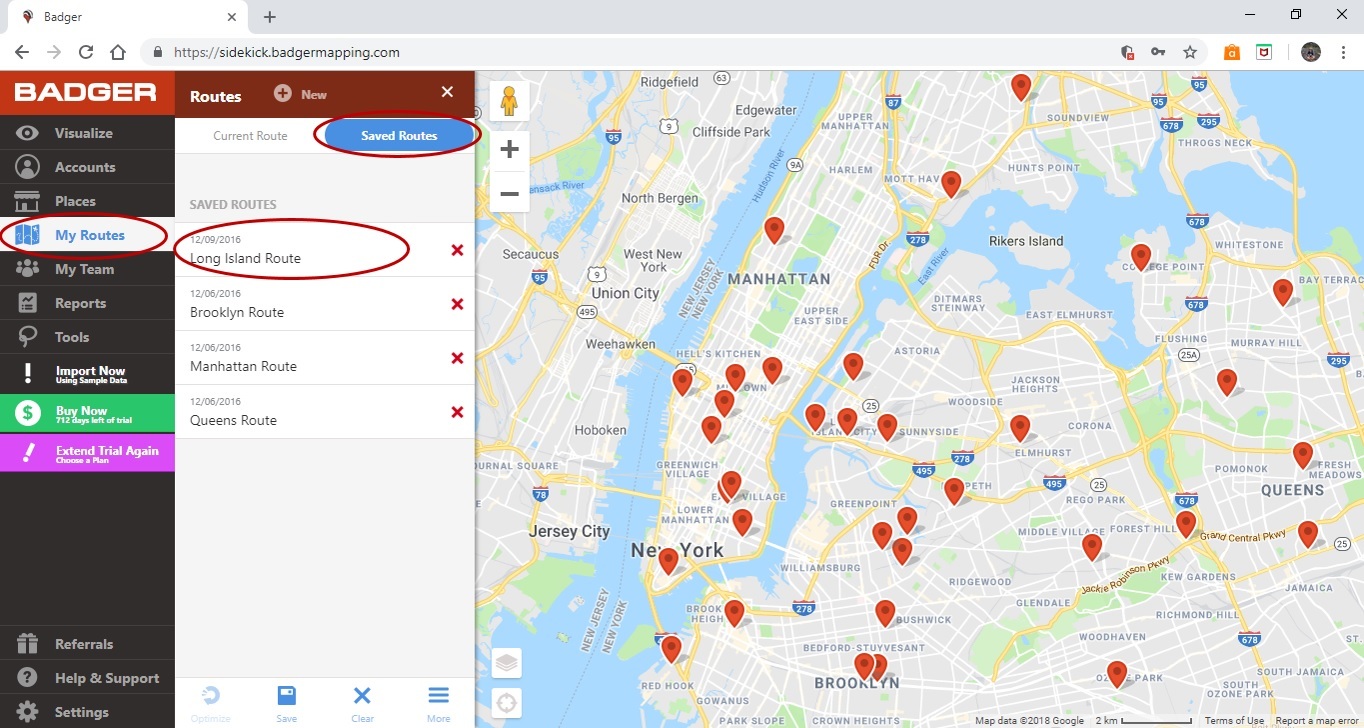Click Report a map error link

(x=1318, y=721)
